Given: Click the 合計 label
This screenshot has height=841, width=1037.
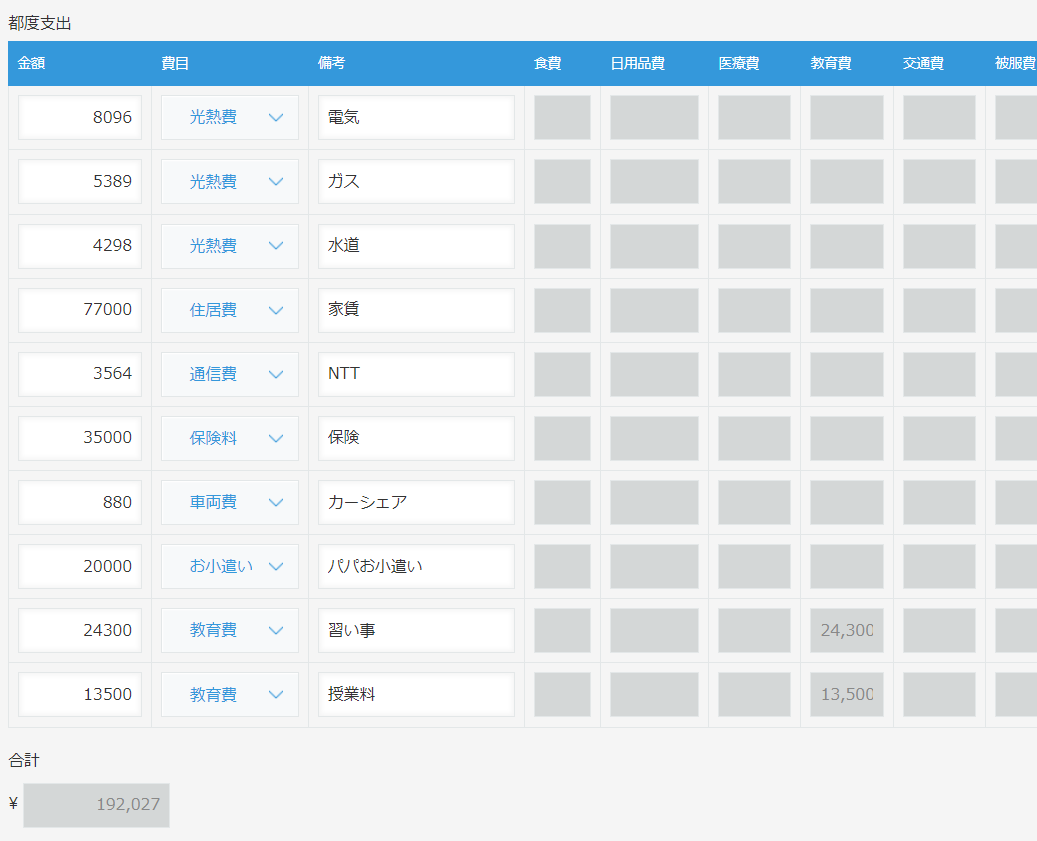Looking at the screenshot, I should point(24,760).
